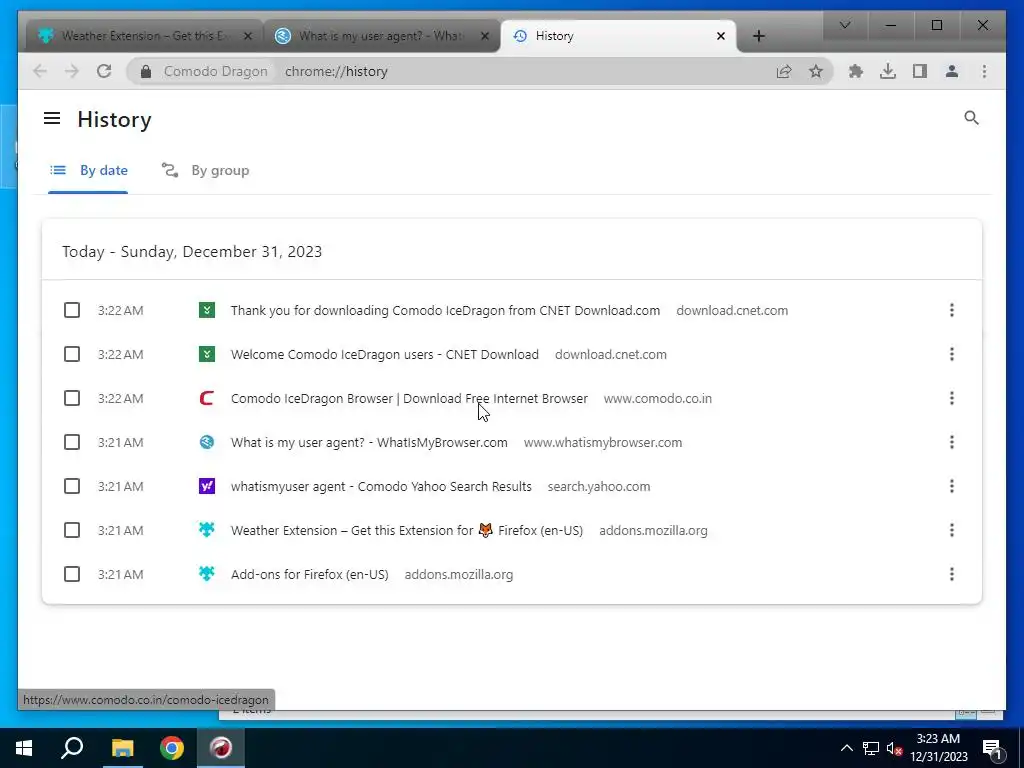Check the 'whatismyuser agent' Yahoo entry
Screen dimensions: 1024x768
coord(72,486)
